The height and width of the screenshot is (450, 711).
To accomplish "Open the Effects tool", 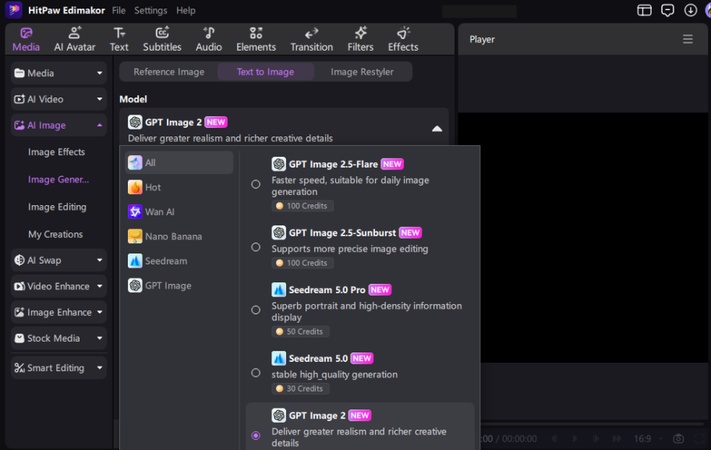I will point(403,39).
